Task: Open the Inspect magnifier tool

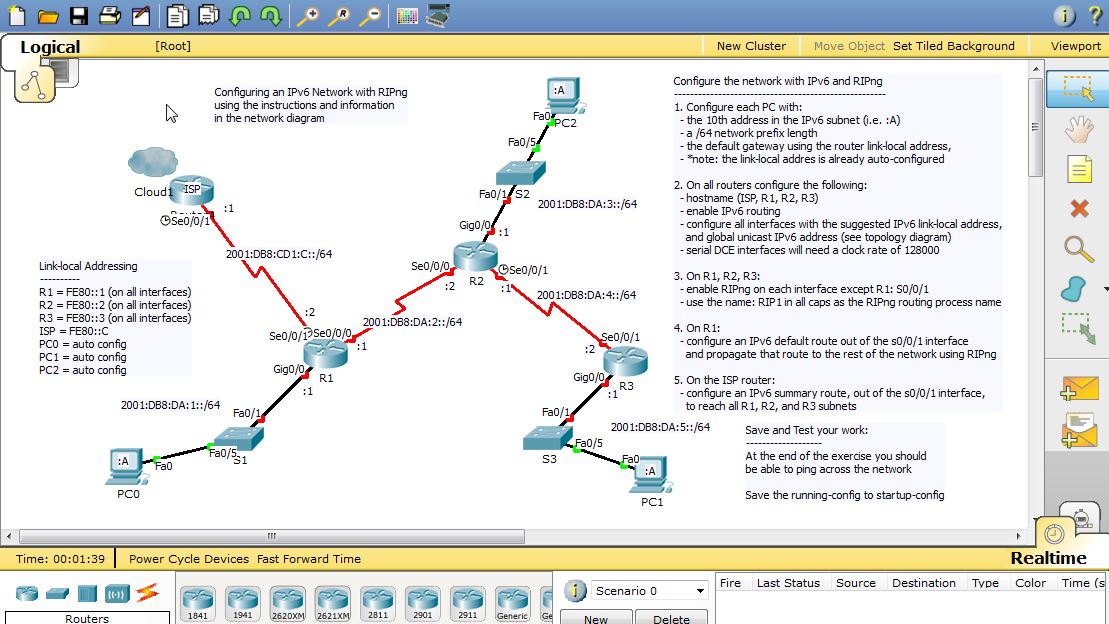Action: (x=1080, y=249)
